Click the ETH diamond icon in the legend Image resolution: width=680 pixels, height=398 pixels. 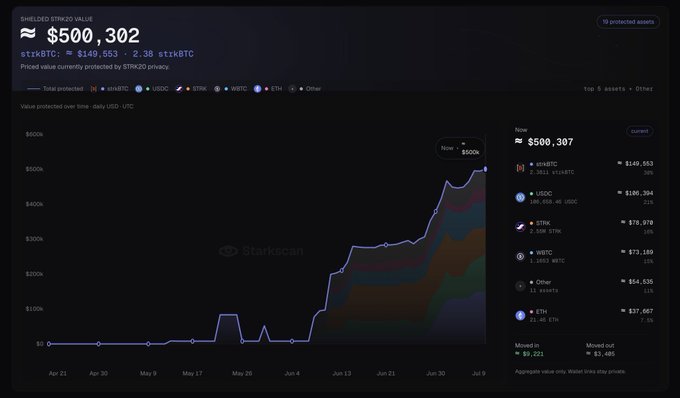click(257, 89)
